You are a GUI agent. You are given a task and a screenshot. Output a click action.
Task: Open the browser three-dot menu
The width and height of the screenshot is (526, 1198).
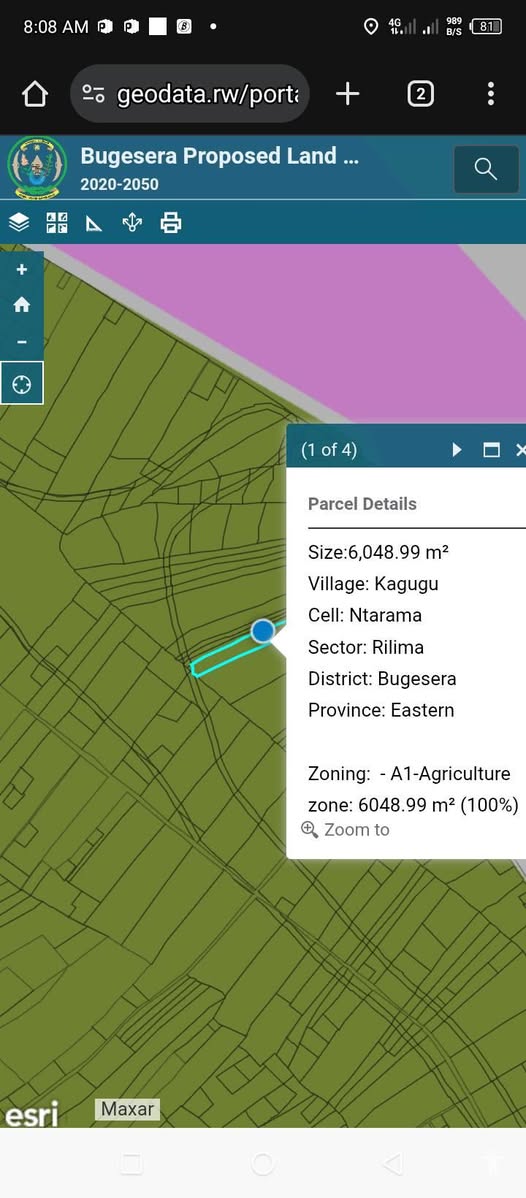click(x=491, y=94)
